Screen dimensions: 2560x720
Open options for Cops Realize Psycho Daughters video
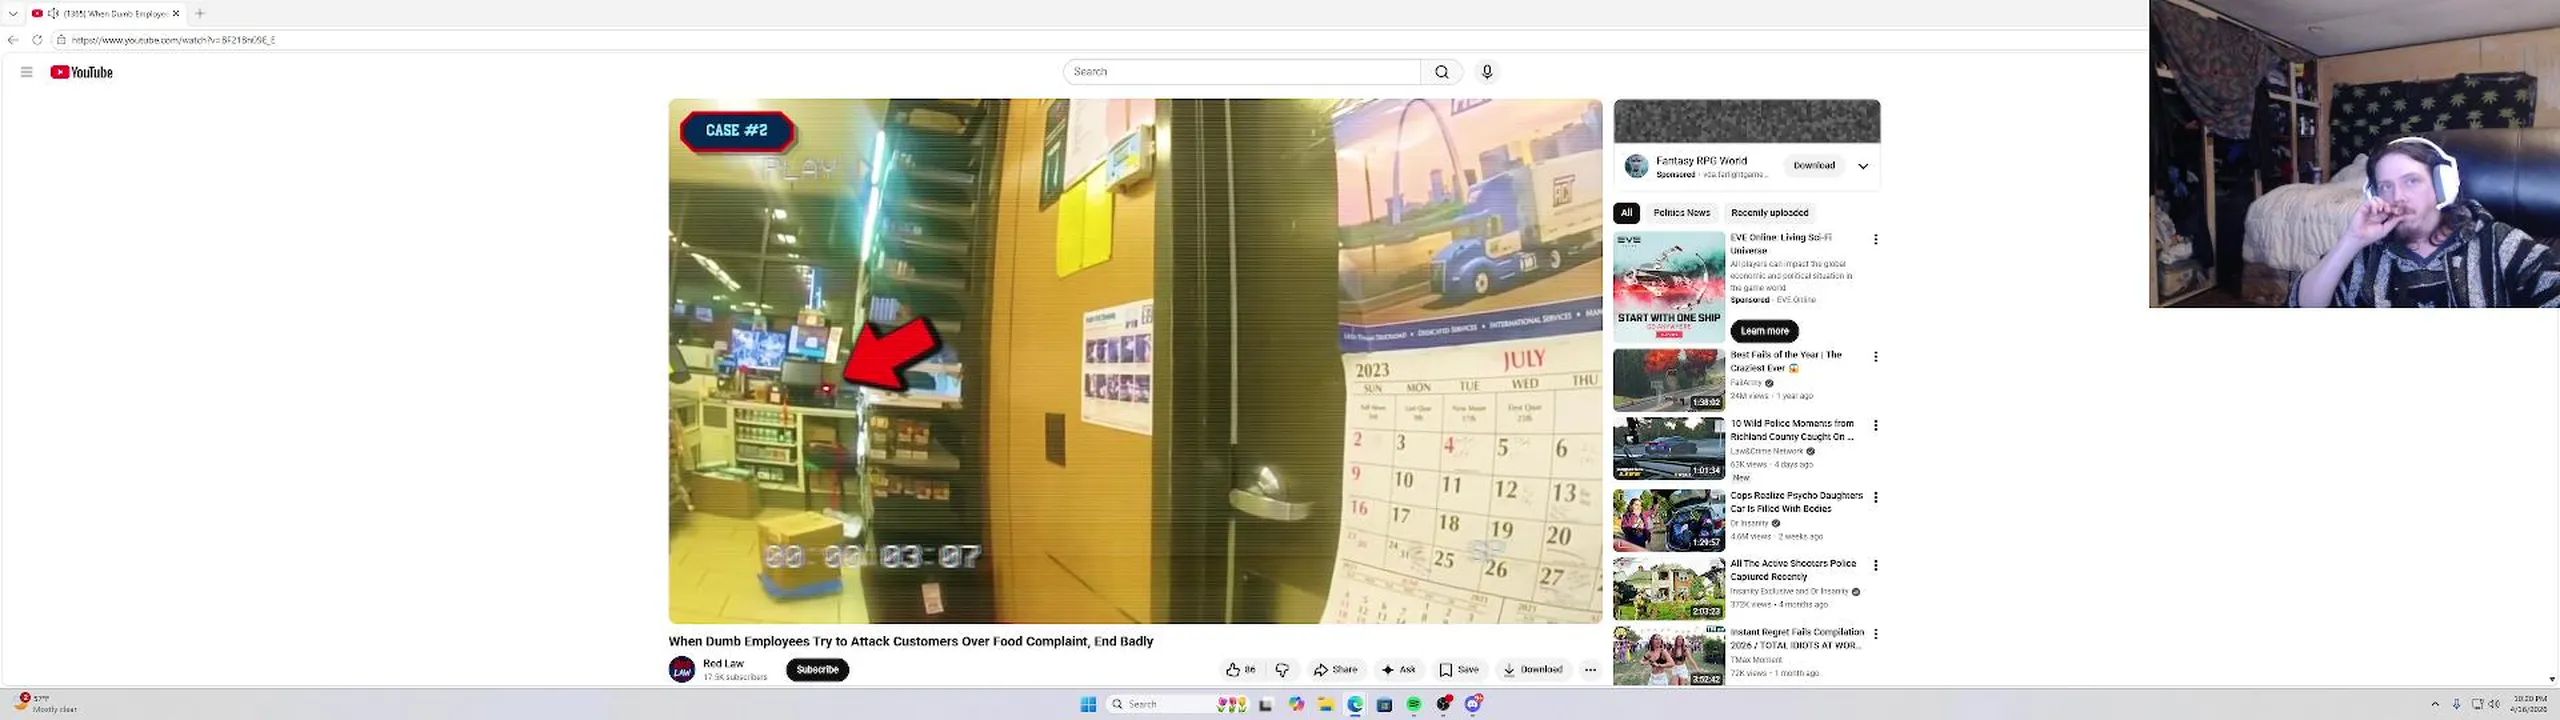1875,498
